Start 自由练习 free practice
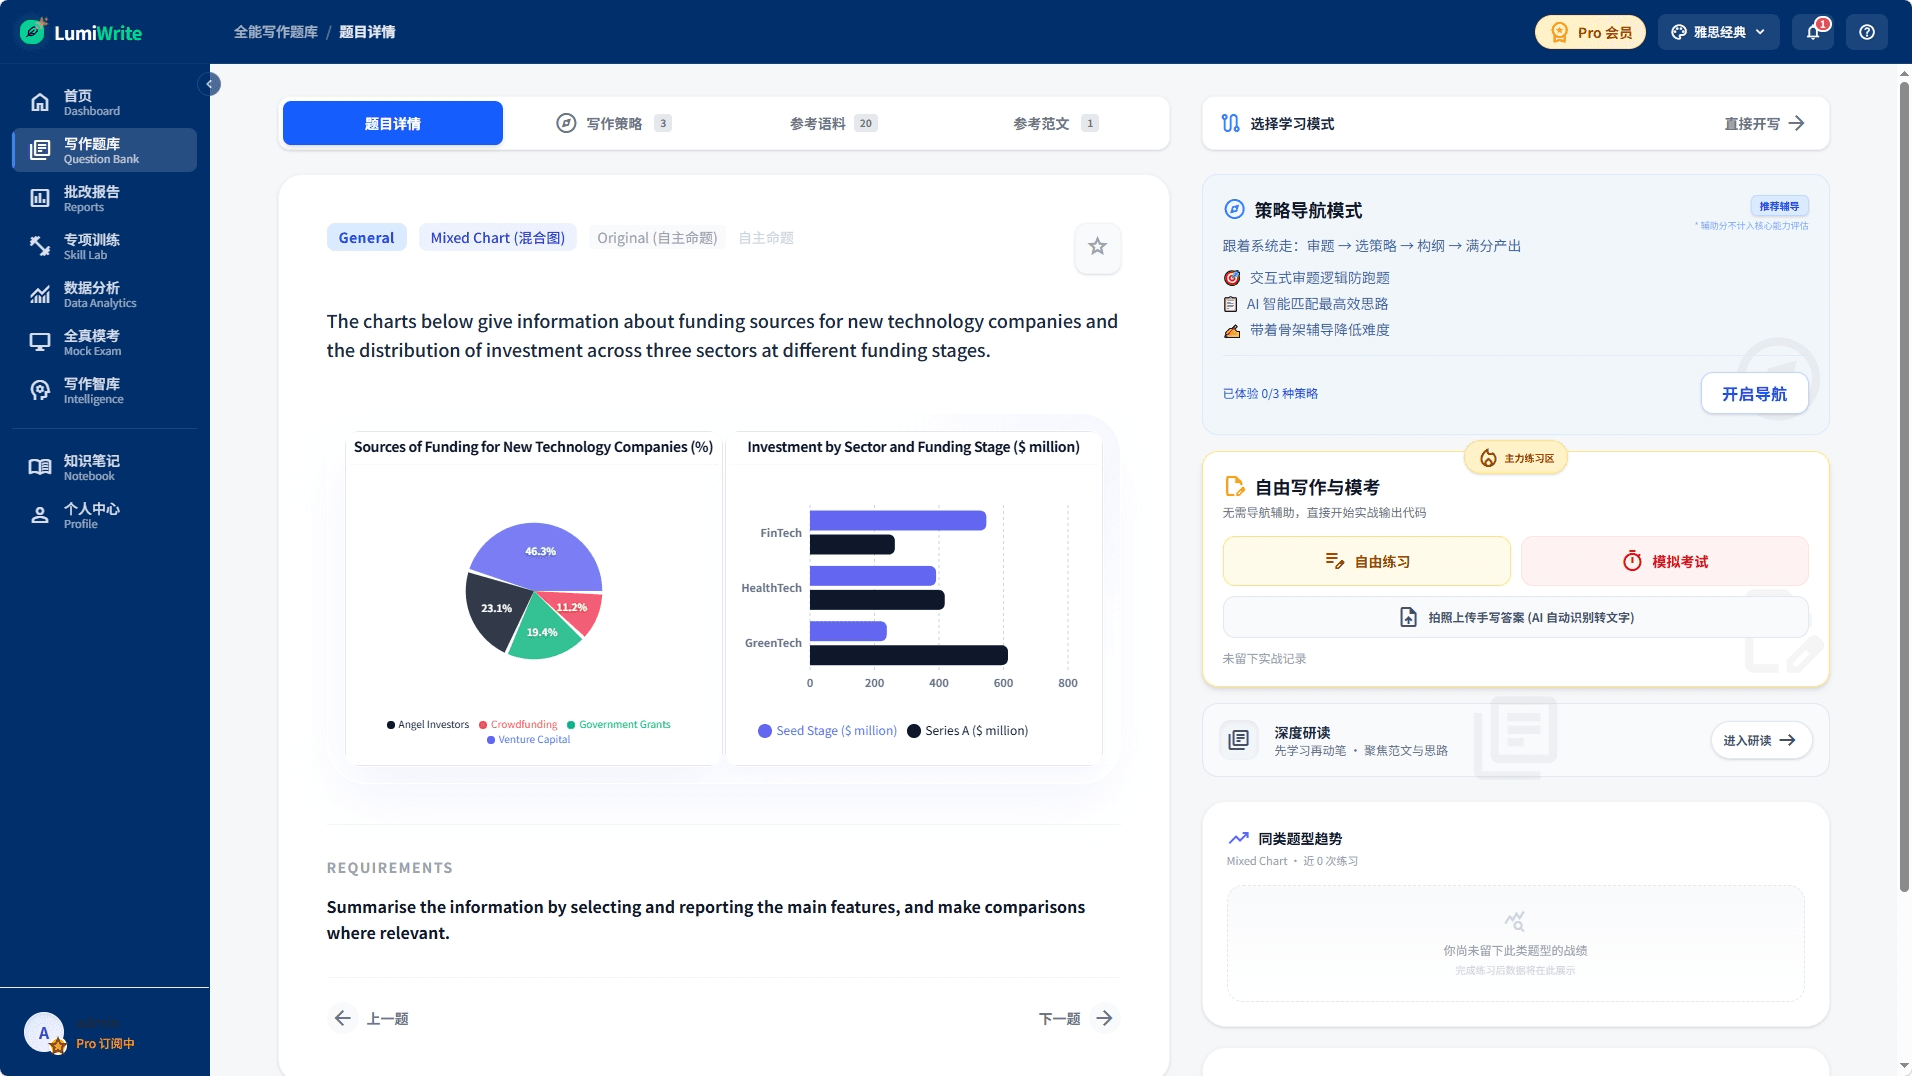Screen dimensions: 1912x1076 pyautogui.click(x=1366, y=561)
